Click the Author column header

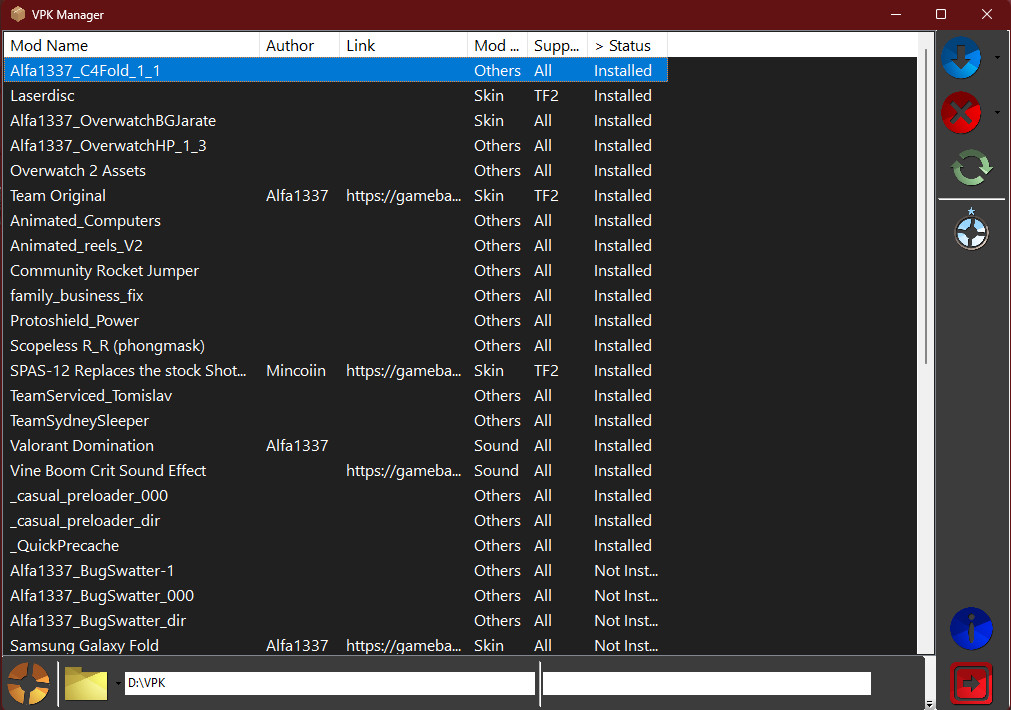click(x=298, y=46)
